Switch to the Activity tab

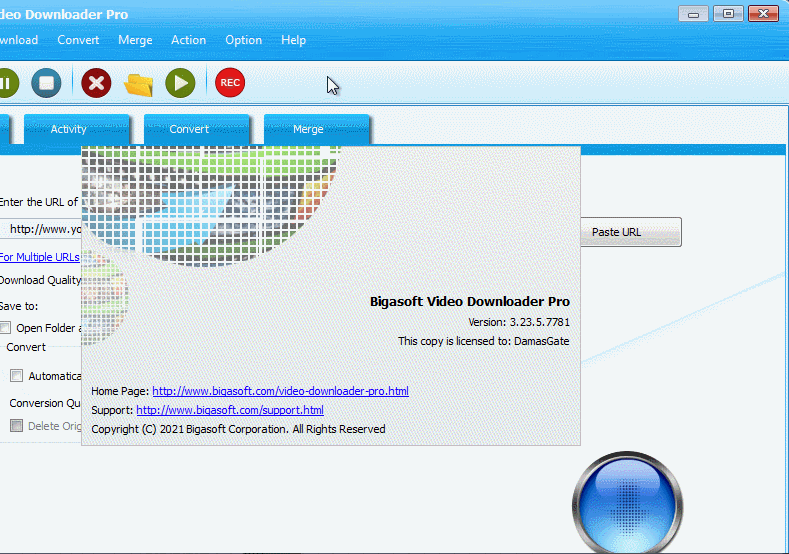(x=76, y=129)
